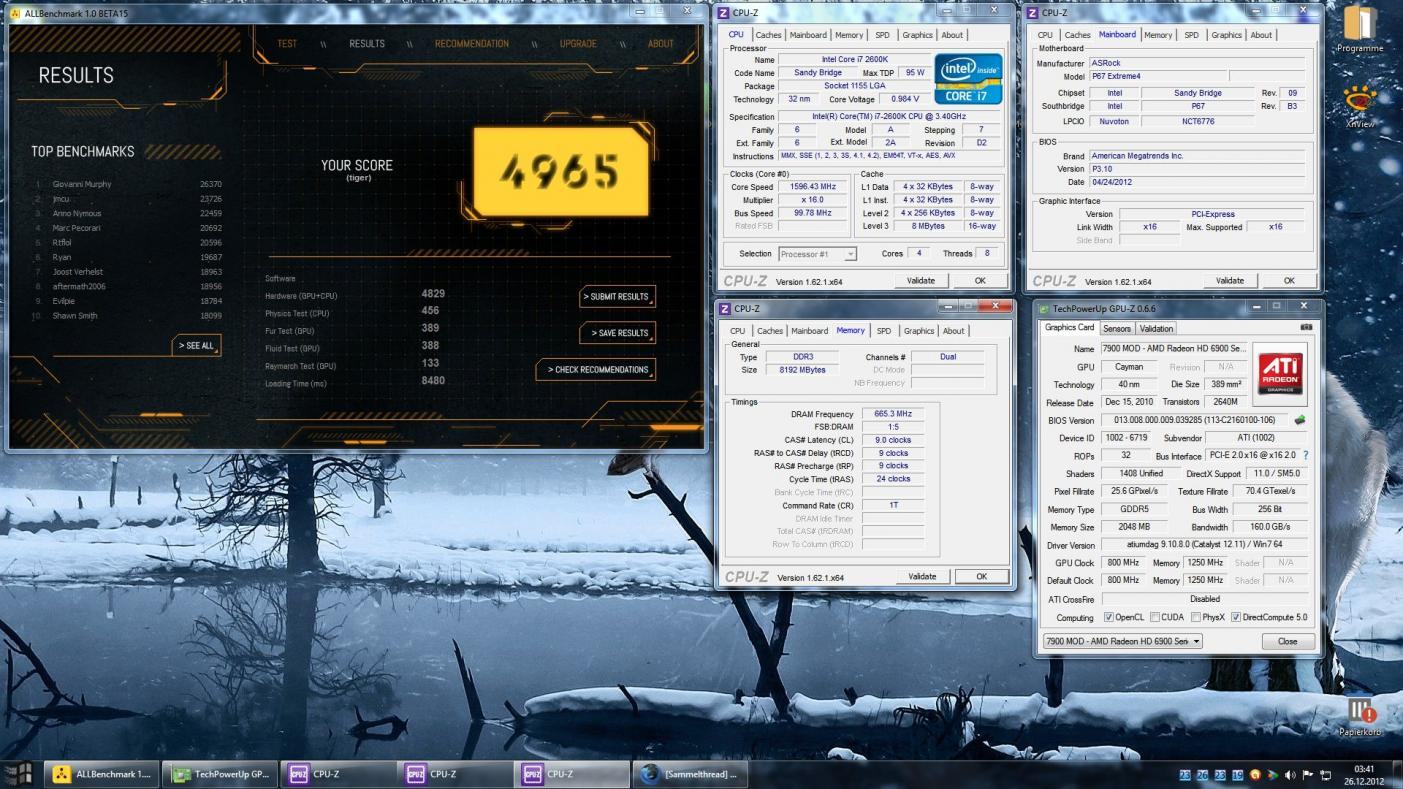Click the BIOS save chip icon in GPU-Z
The height and width of the screenshot is (789, 1403).
click(x=1300, y=421)
